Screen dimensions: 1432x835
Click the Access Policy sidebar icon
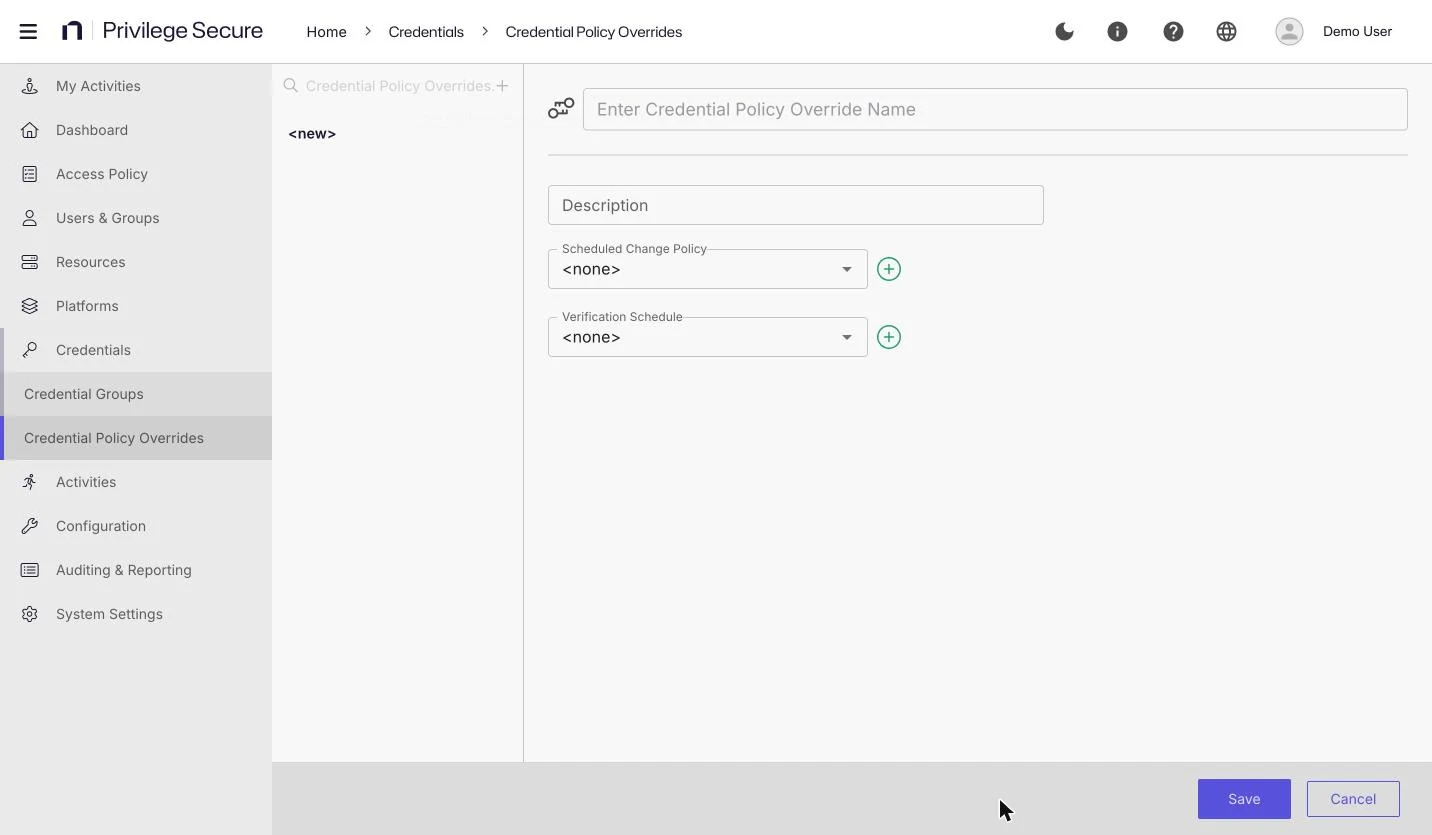tap(30, 174)
